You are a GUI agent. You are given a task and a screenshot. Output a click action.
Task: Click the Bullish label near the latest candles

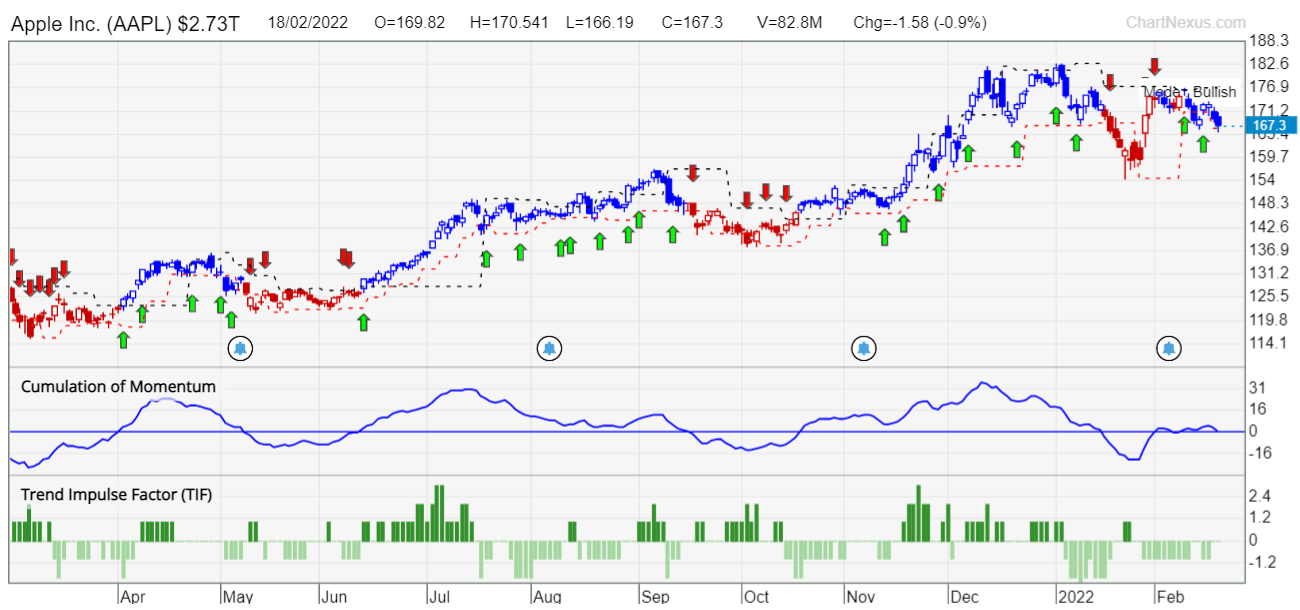pos(1214,92)
